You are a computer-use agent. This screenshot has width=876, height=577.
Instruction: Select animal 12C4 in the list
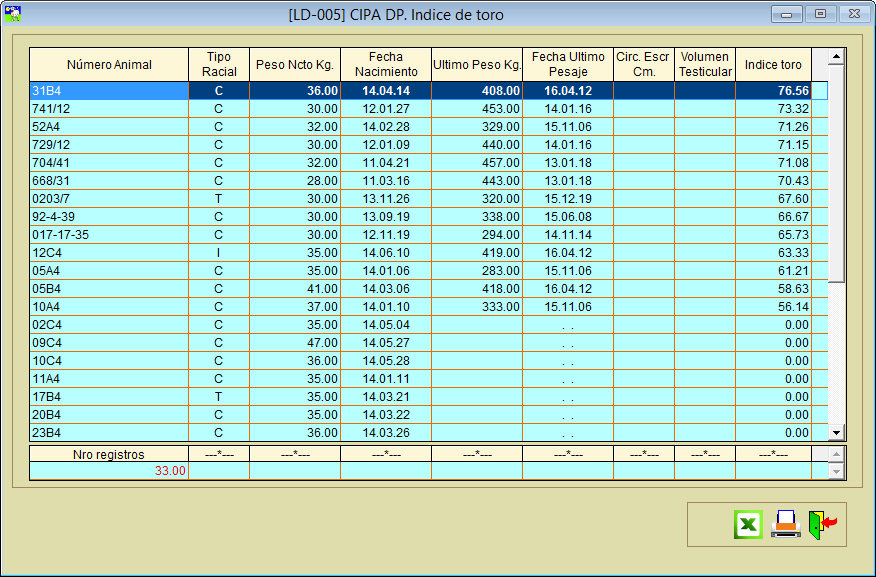109,253
